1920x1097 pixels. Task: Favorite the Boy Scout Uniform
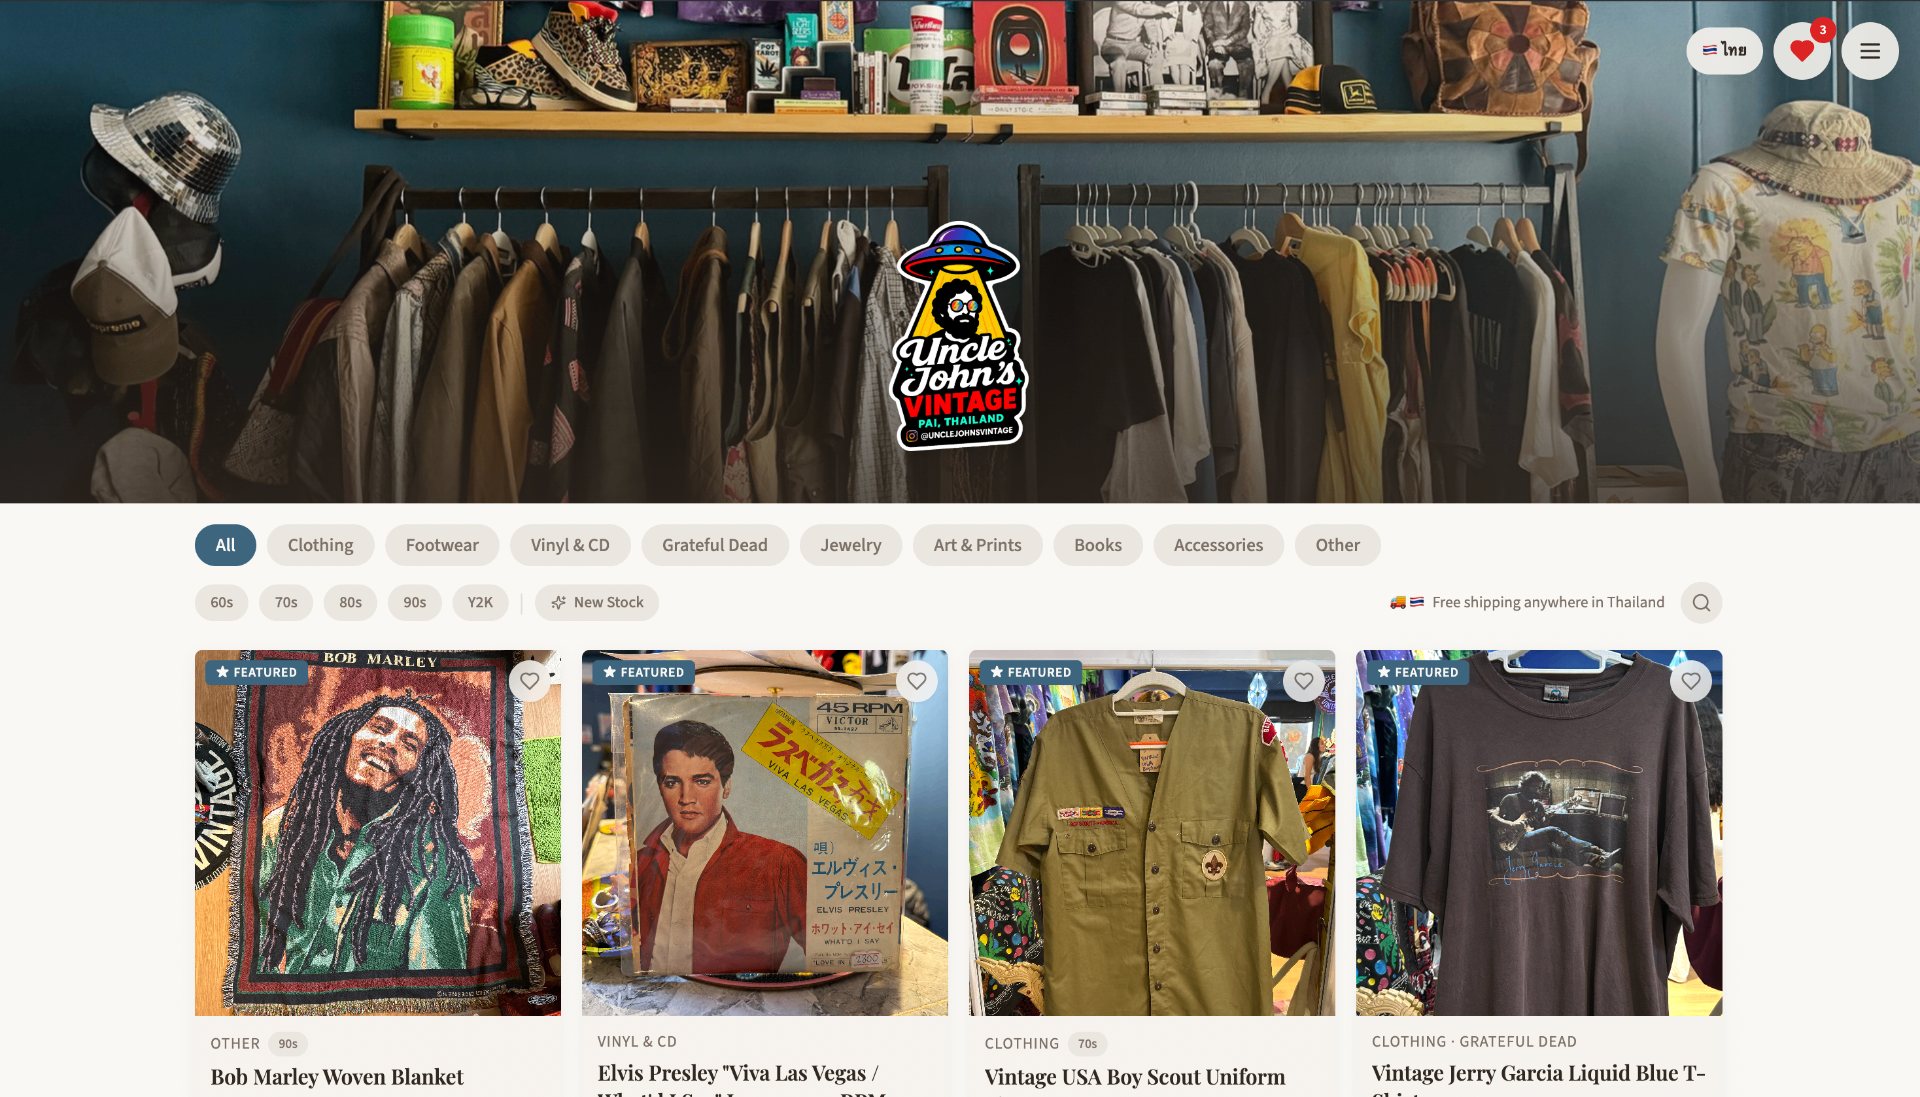pyautogui.click(x=1304, y=681)
